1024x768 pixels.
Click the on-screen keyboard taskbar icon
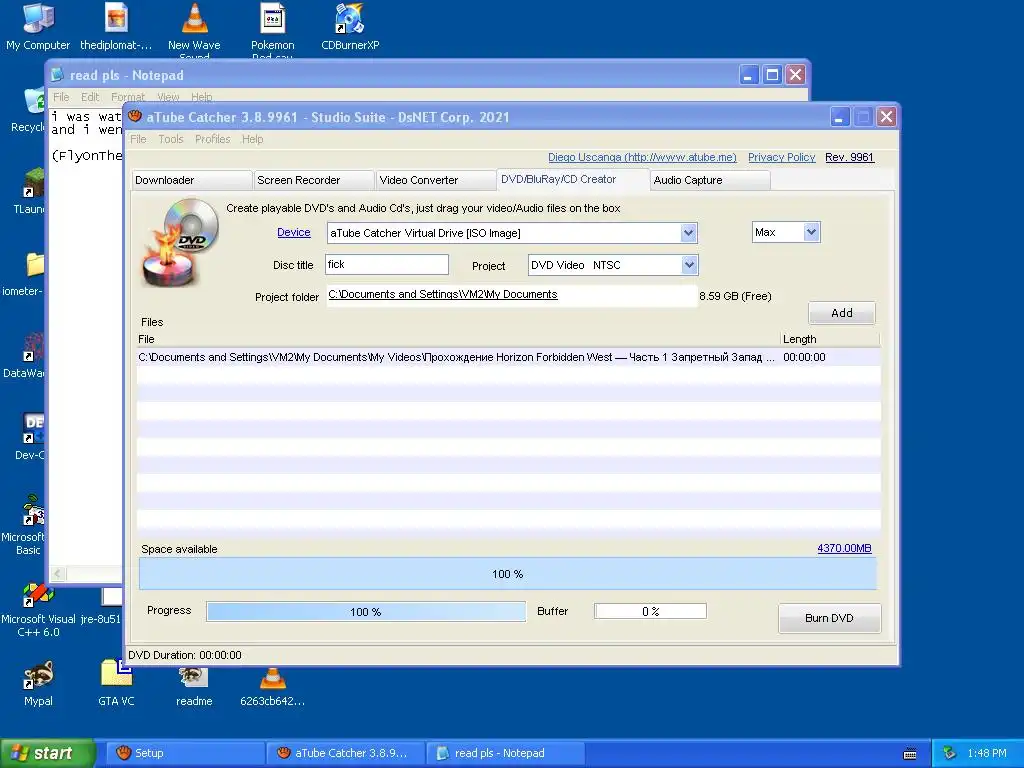click(x=910, y=754)
